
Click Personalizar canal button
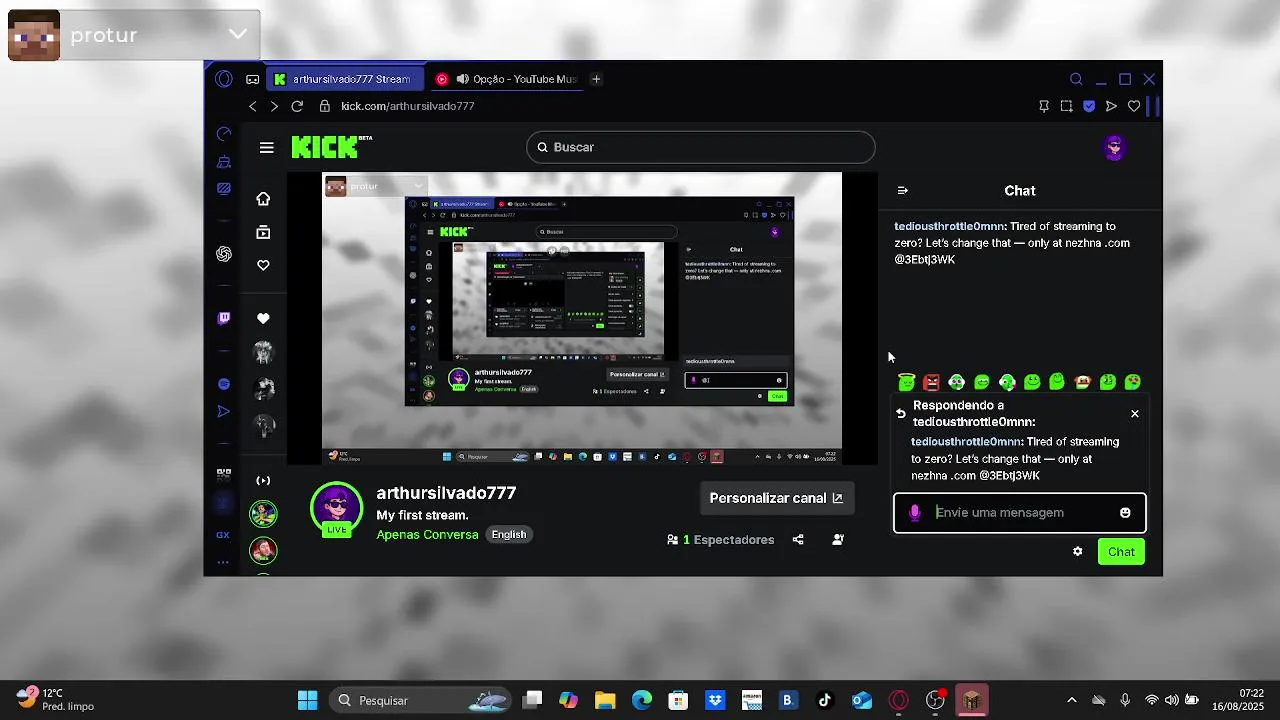pos(776,498)
